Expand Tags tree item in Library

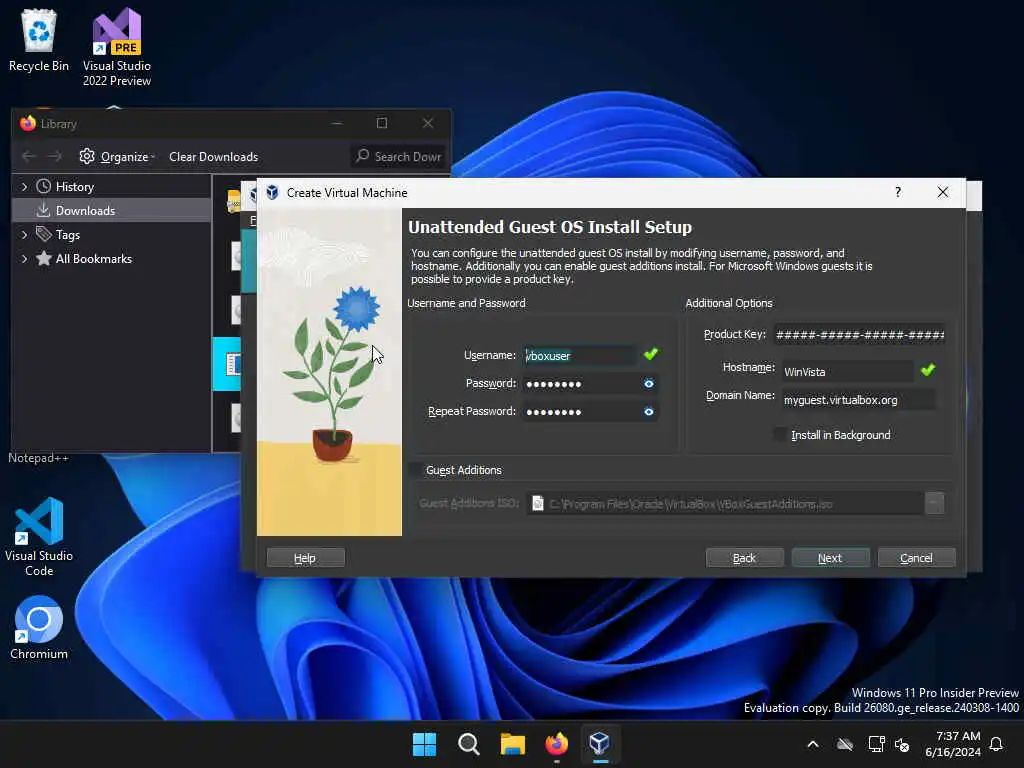pos(24,234)
